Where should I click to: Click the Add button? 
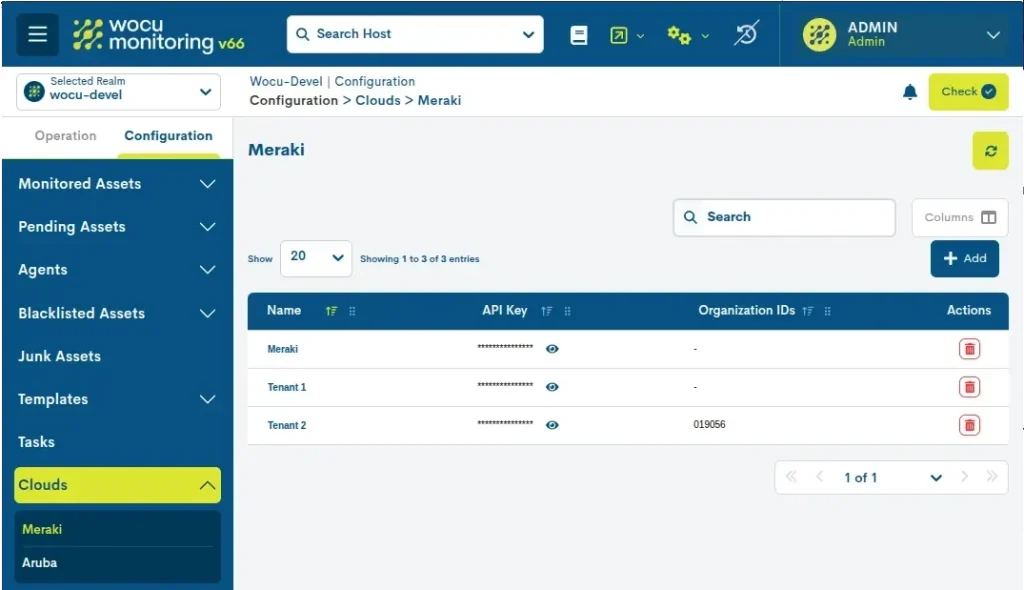point(964,258)
